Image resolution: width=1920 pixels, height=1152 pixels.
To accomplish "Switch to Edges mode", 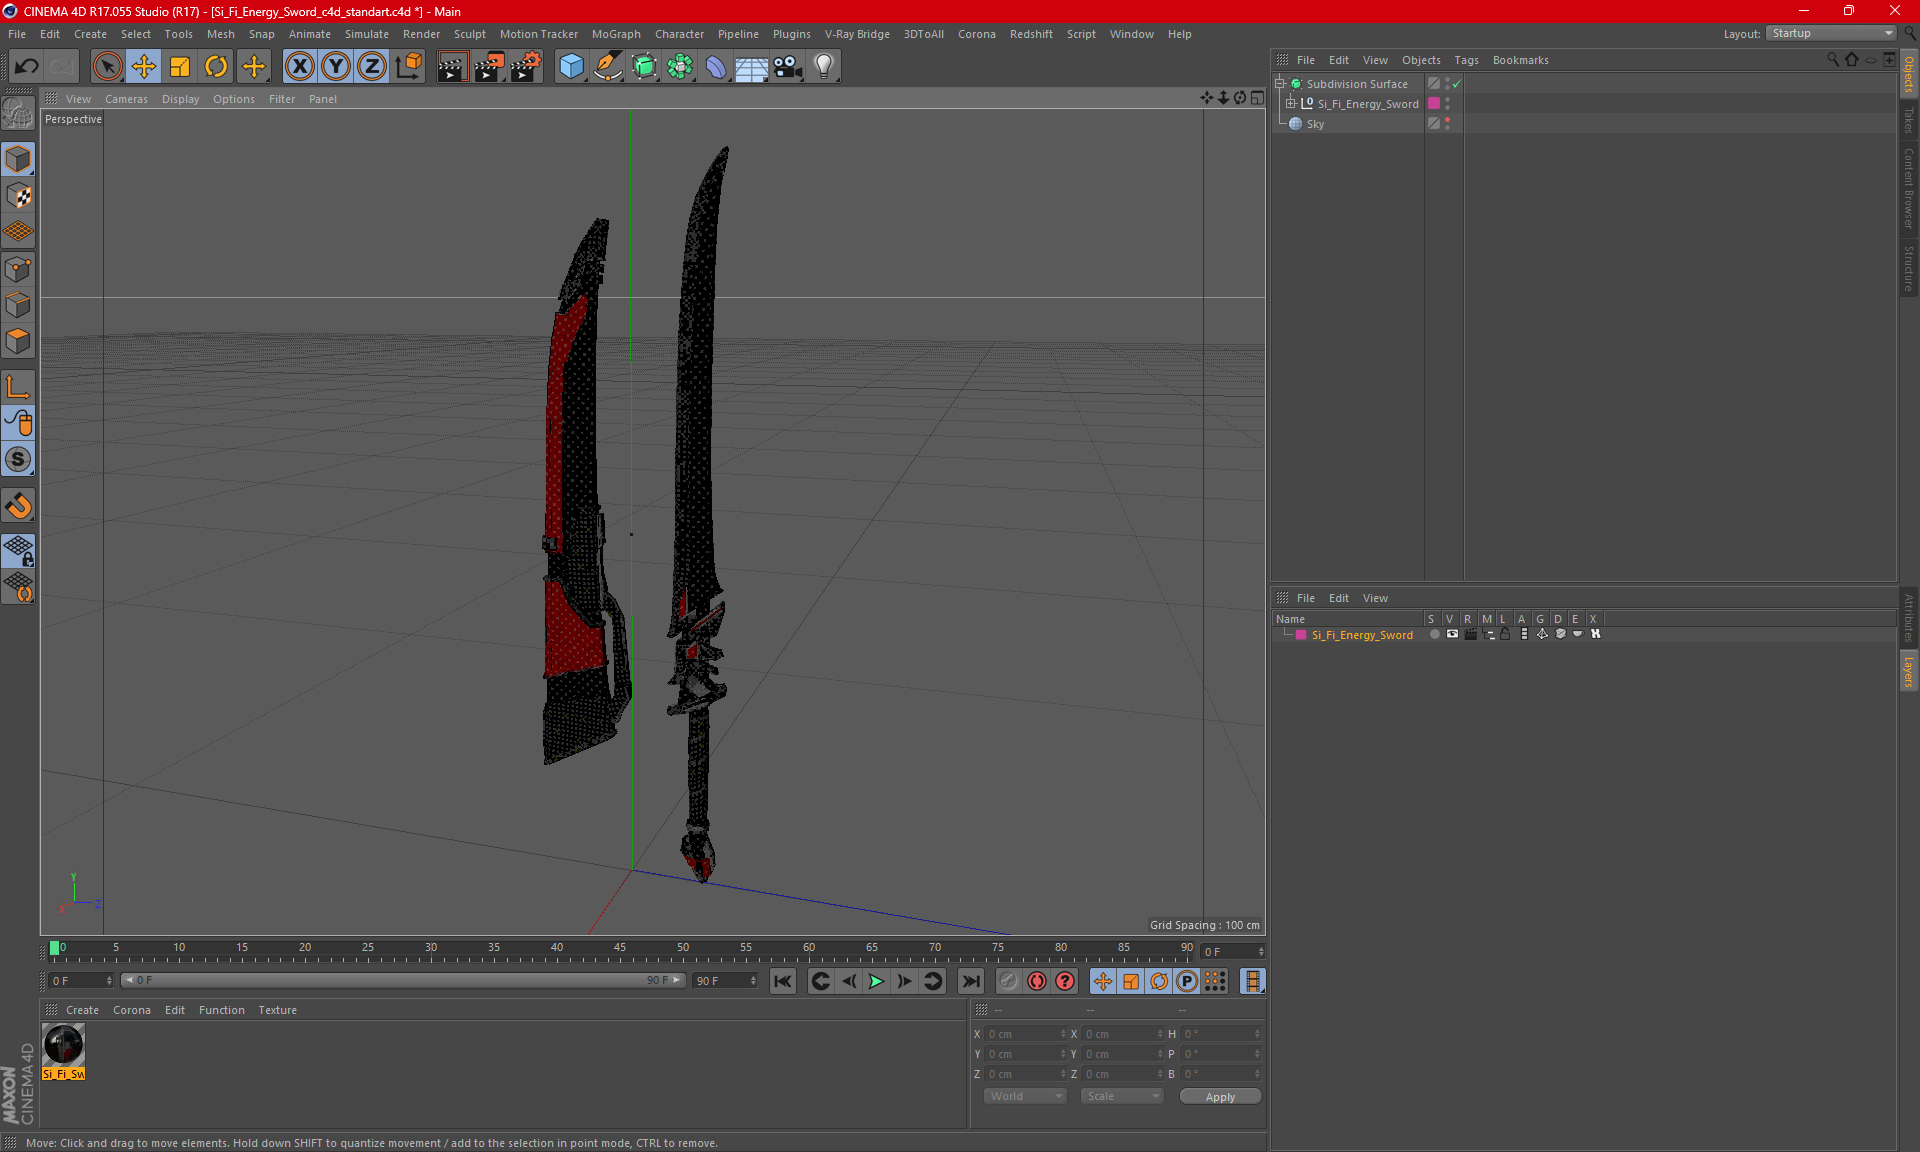I will point(18,305).
